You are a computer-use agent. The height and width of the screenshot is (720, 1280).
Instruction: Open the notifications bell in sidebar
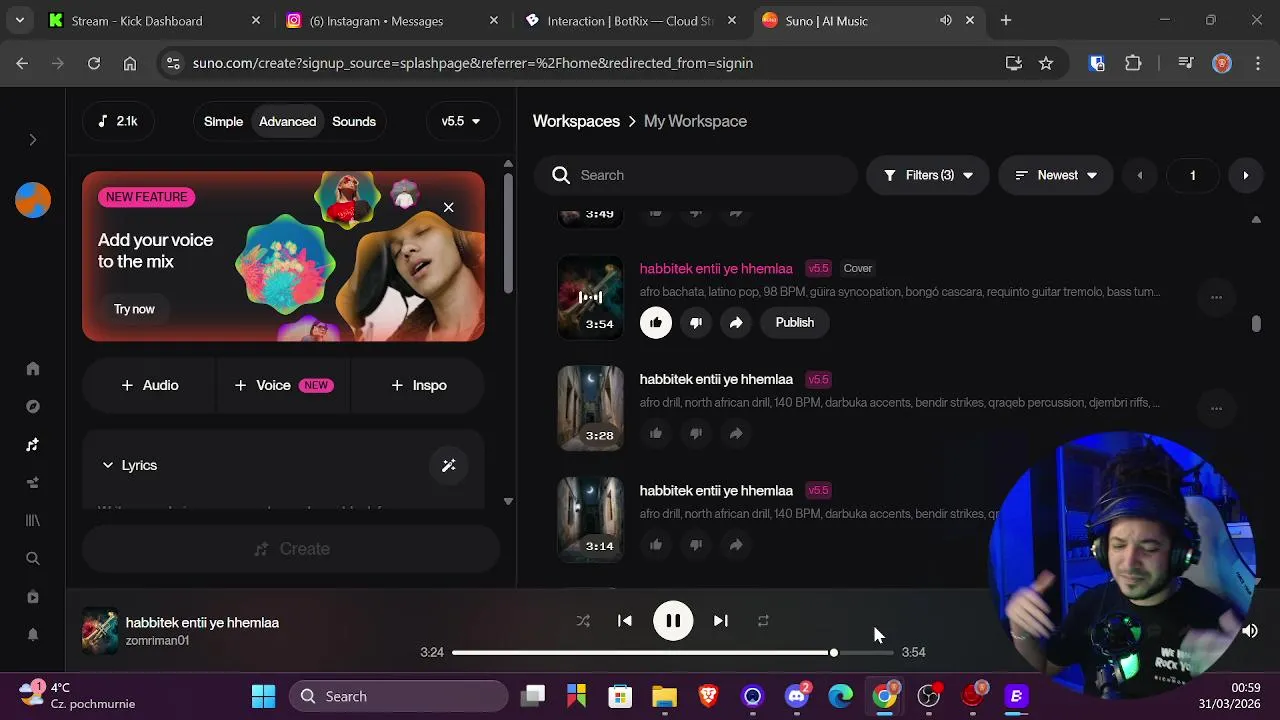click(x=33, y=635)
